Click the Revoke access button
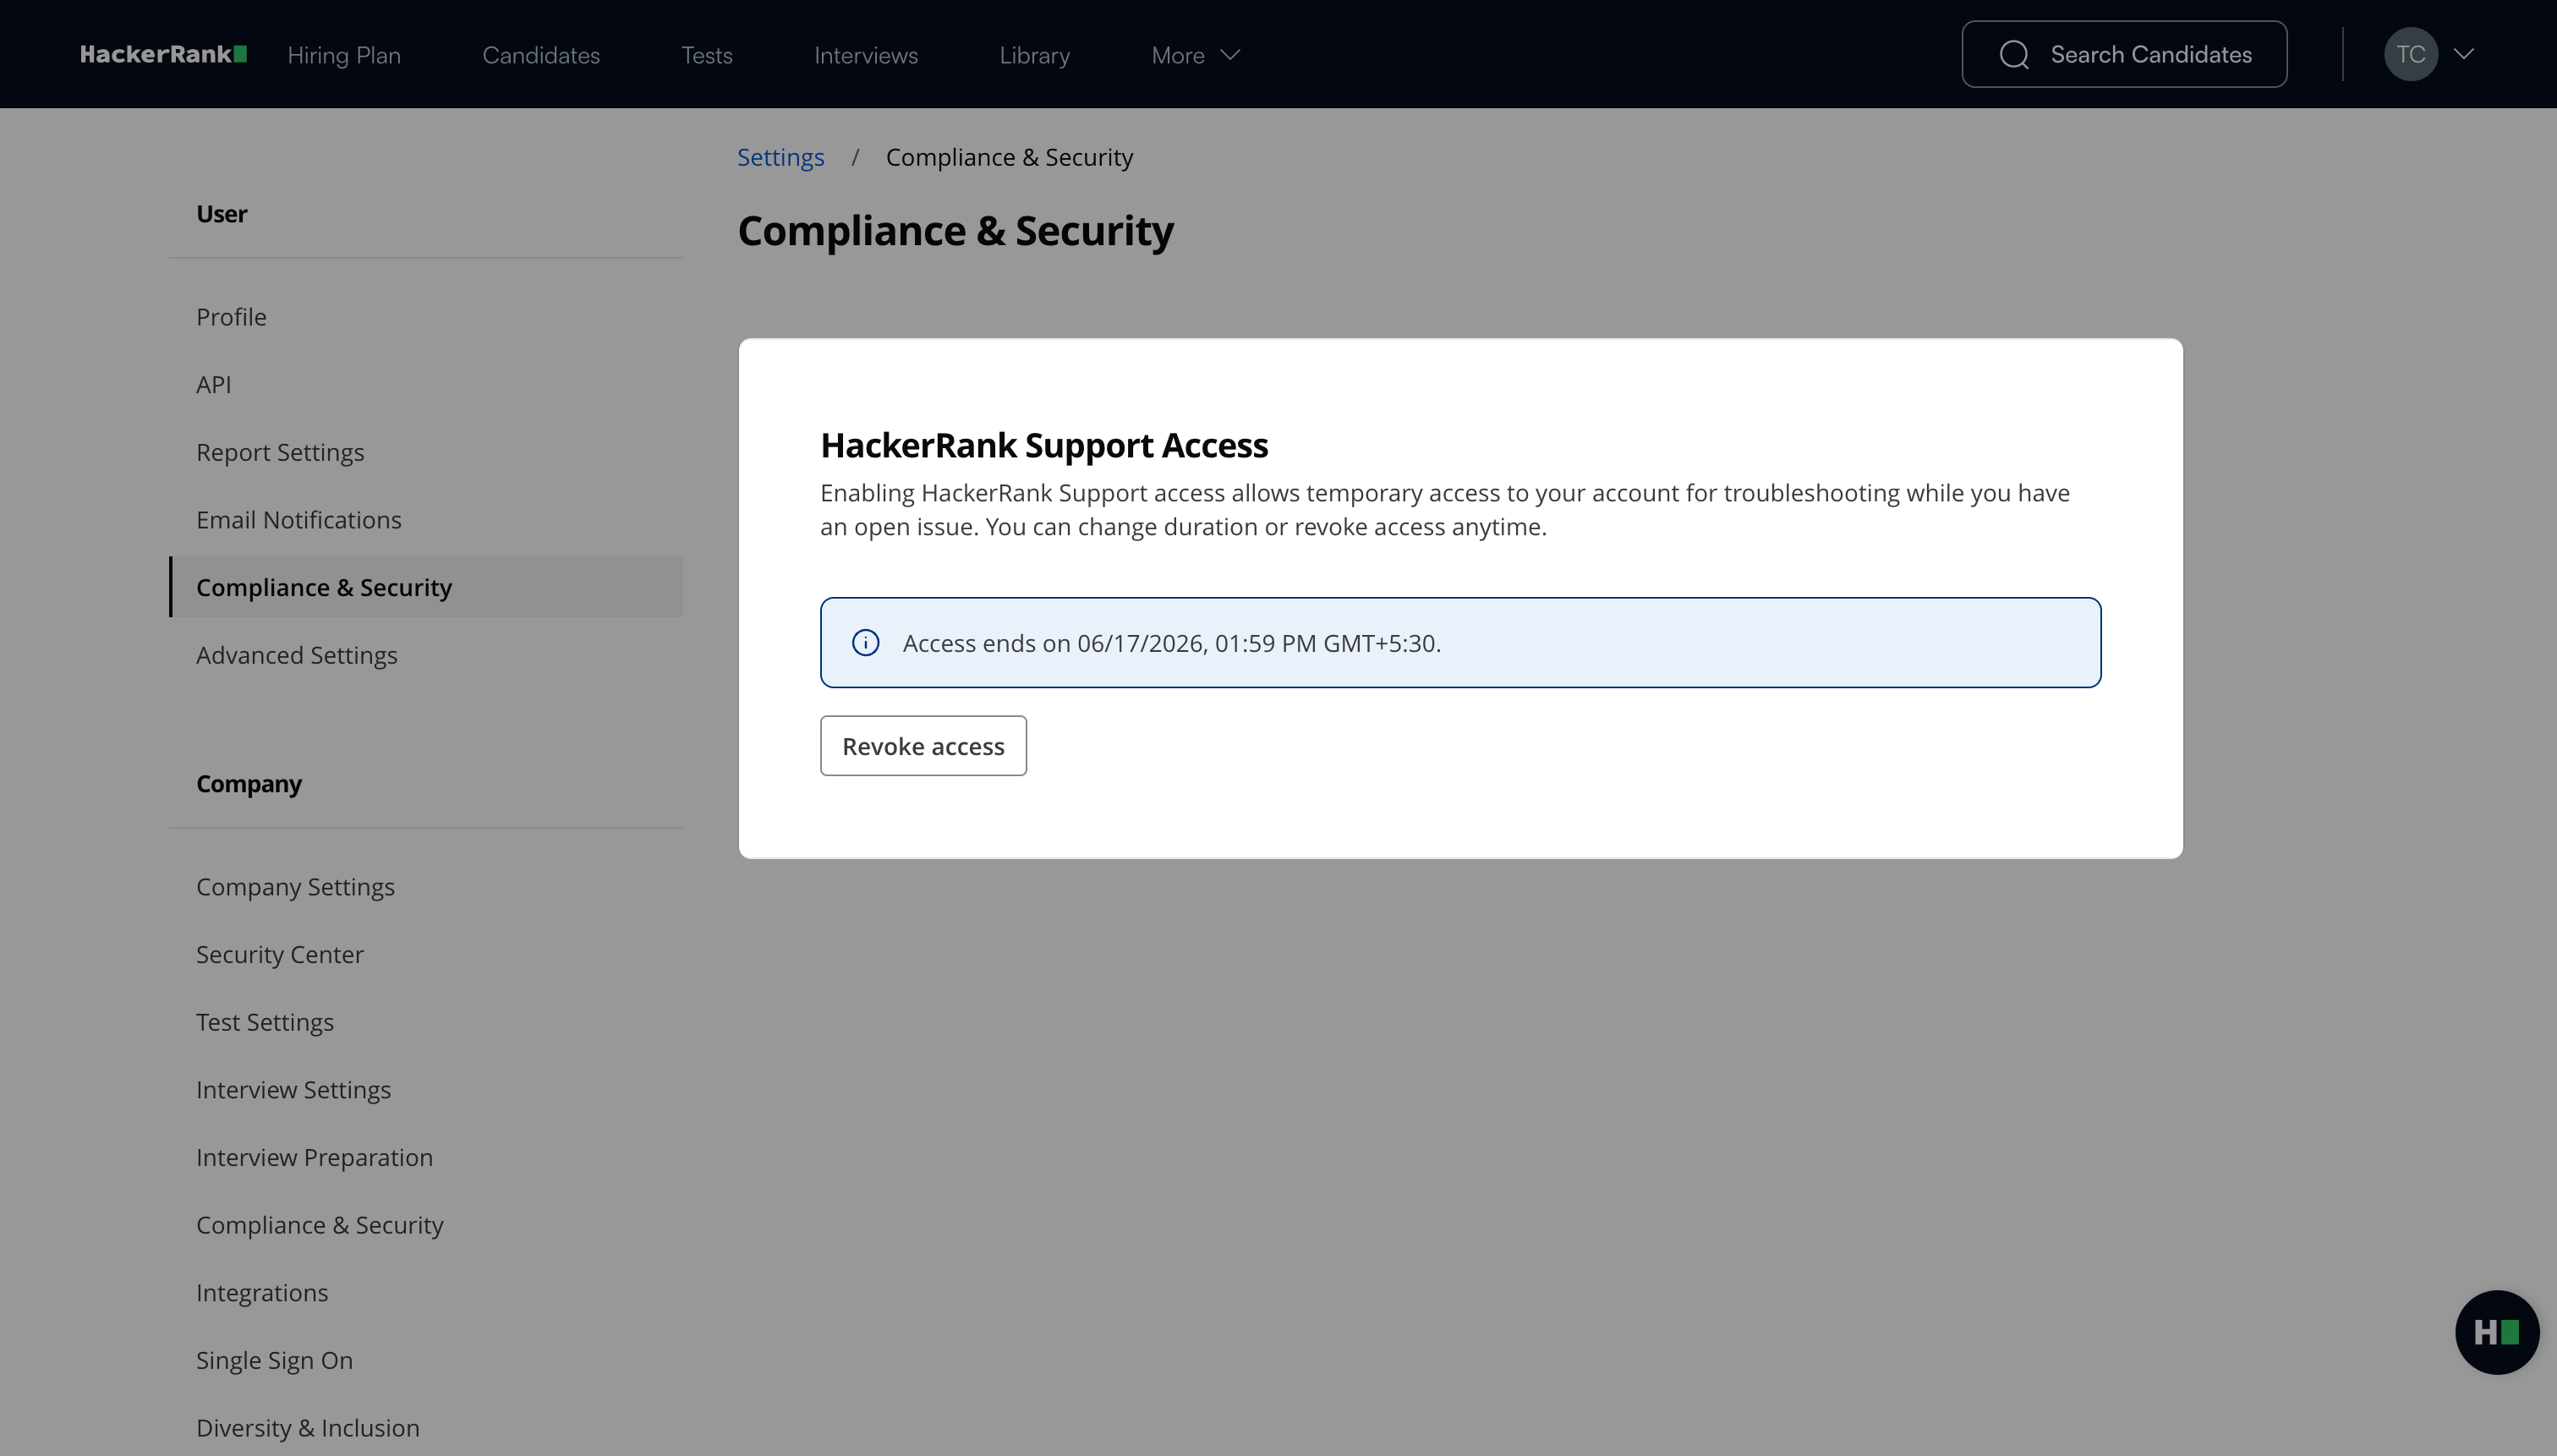This screenshot has width=2557, height=1456. point(923,746)
